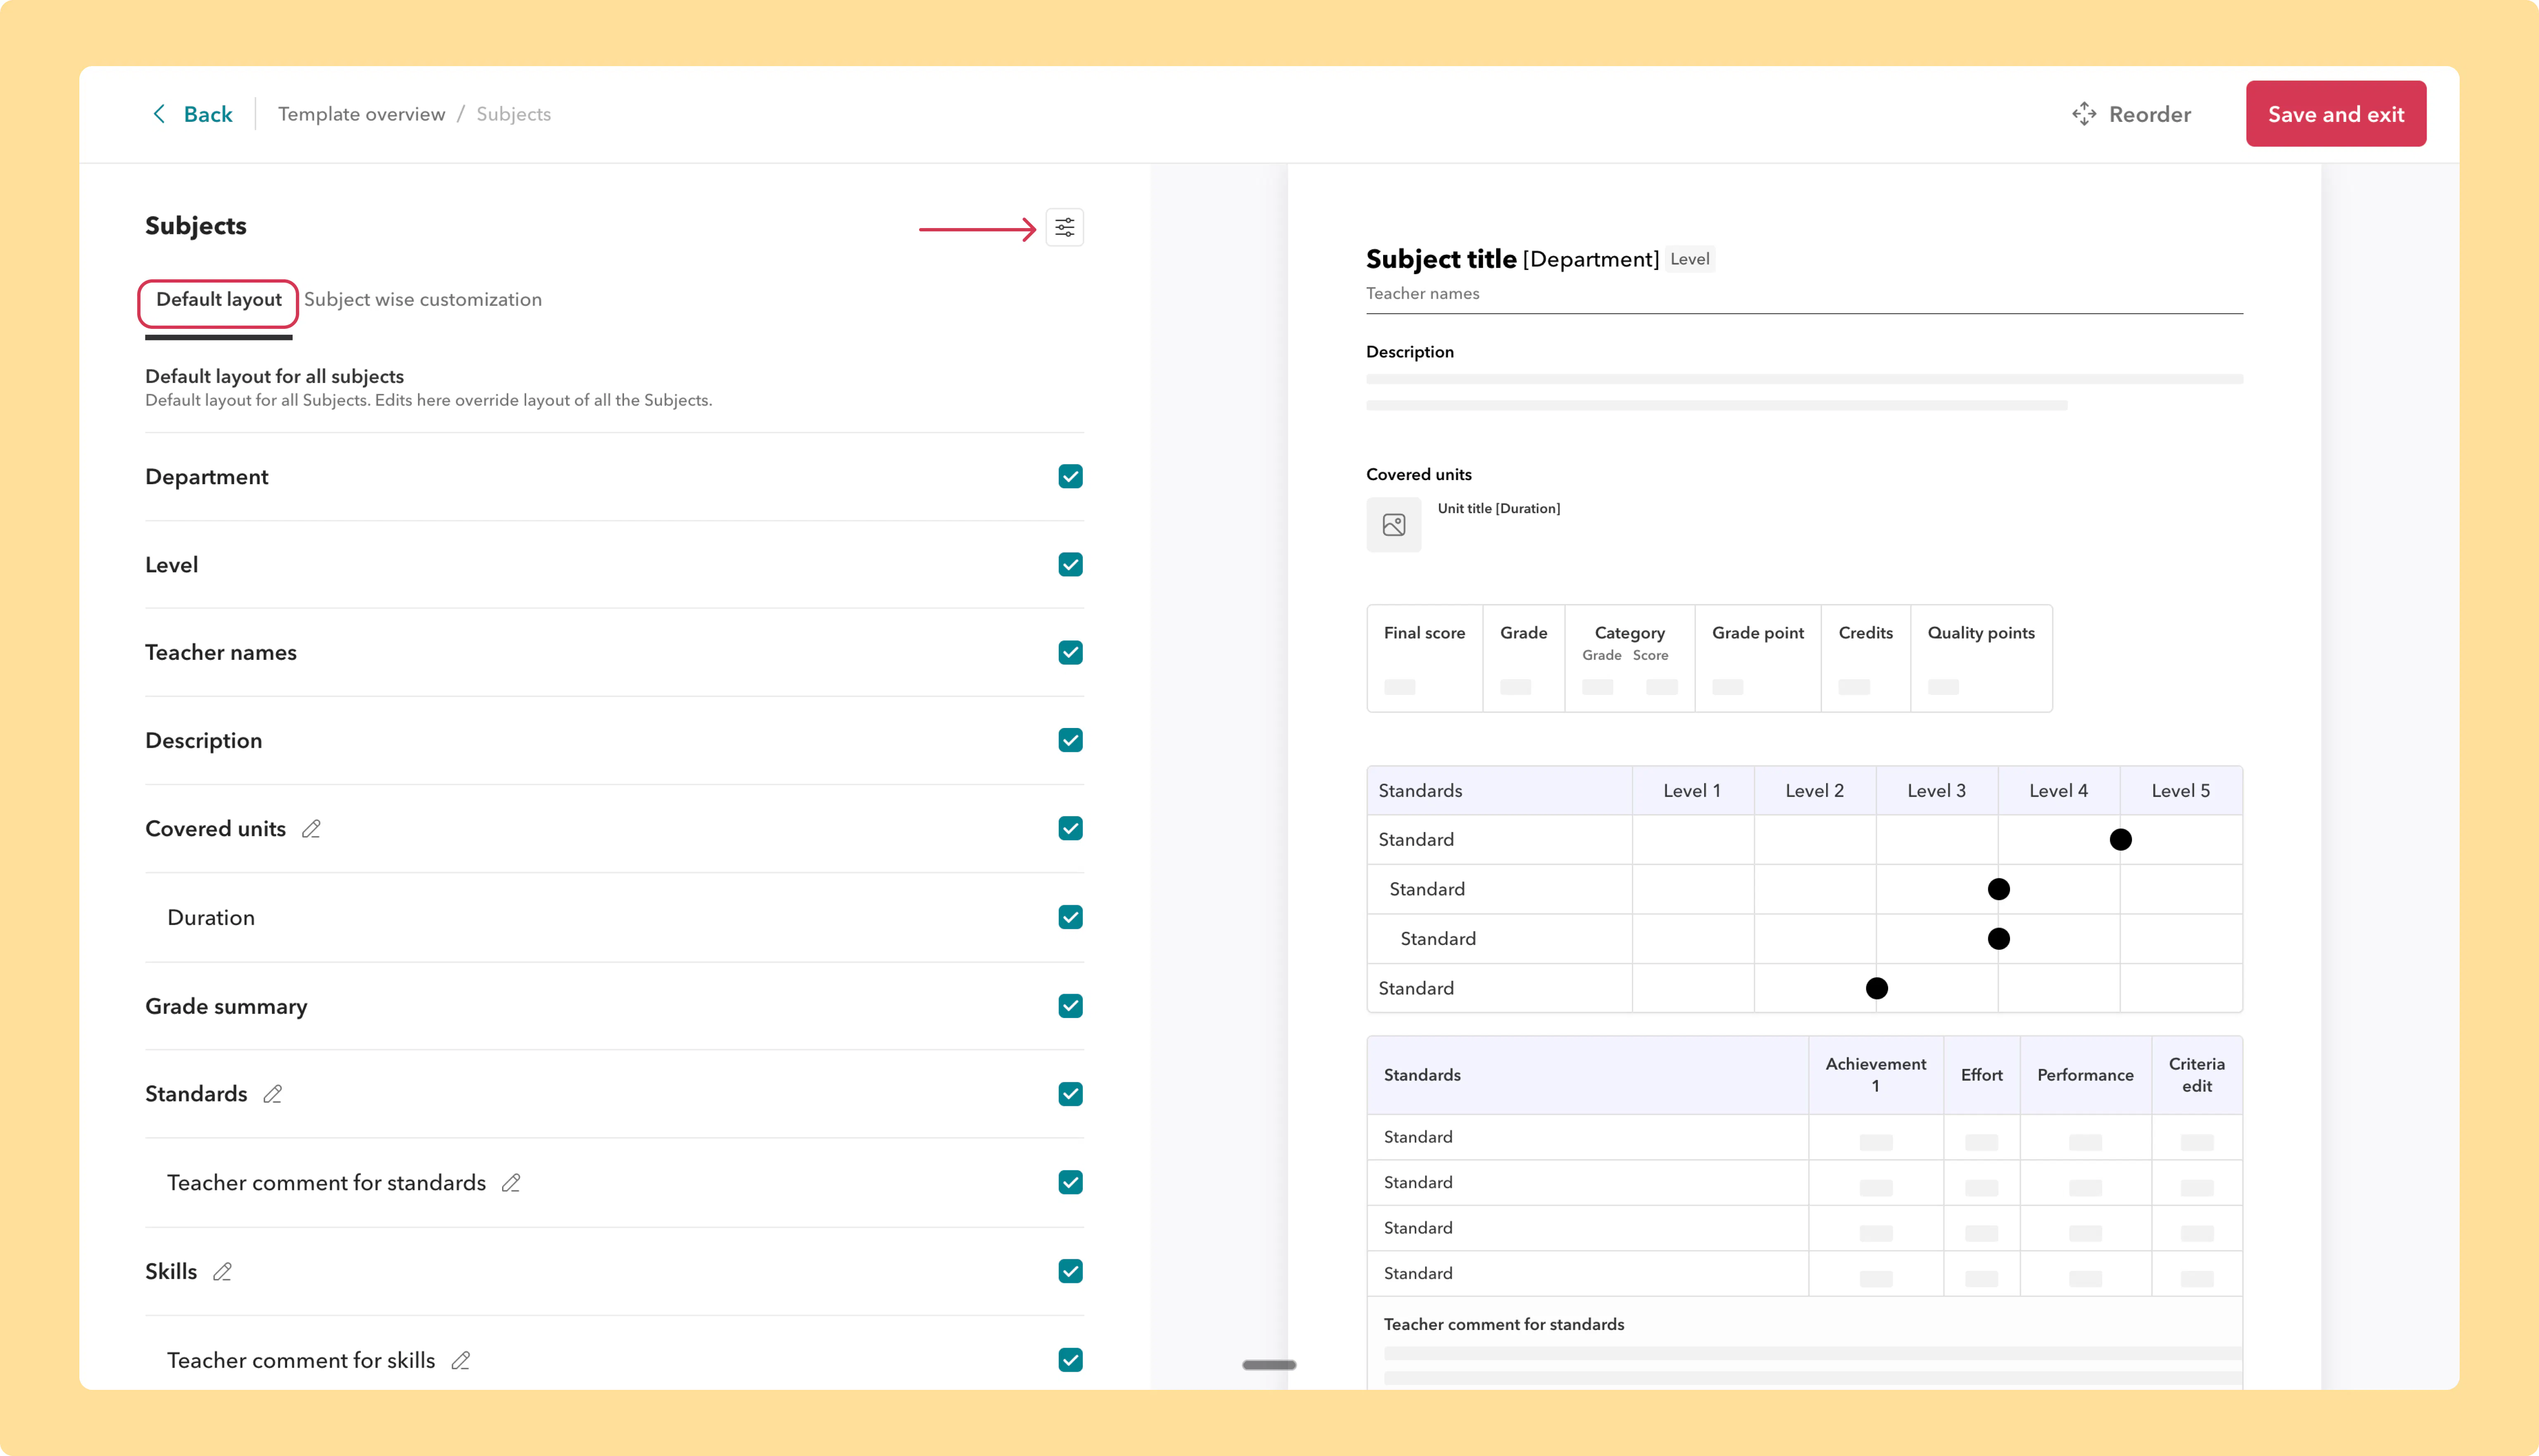2539x1456 pixels.
Task: Uncheck the Level checkbox
Action: pos(1070,565)
